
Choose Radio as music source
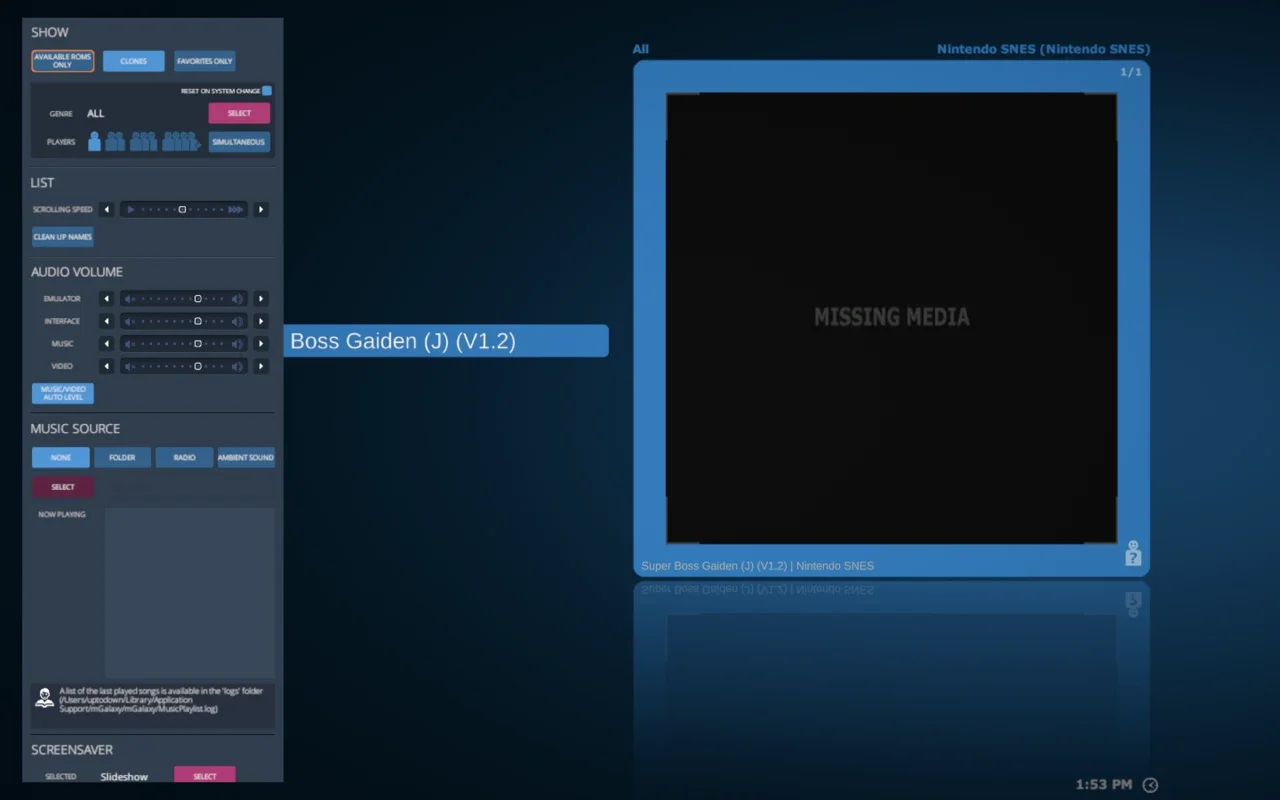(x=184, y=457)
